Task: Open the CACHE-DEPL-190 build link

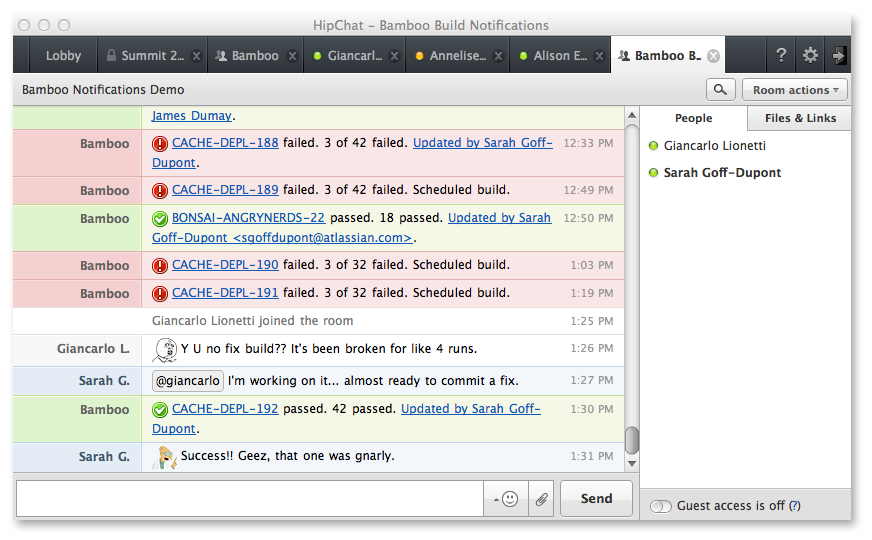Action: click(x=225, y=265)
